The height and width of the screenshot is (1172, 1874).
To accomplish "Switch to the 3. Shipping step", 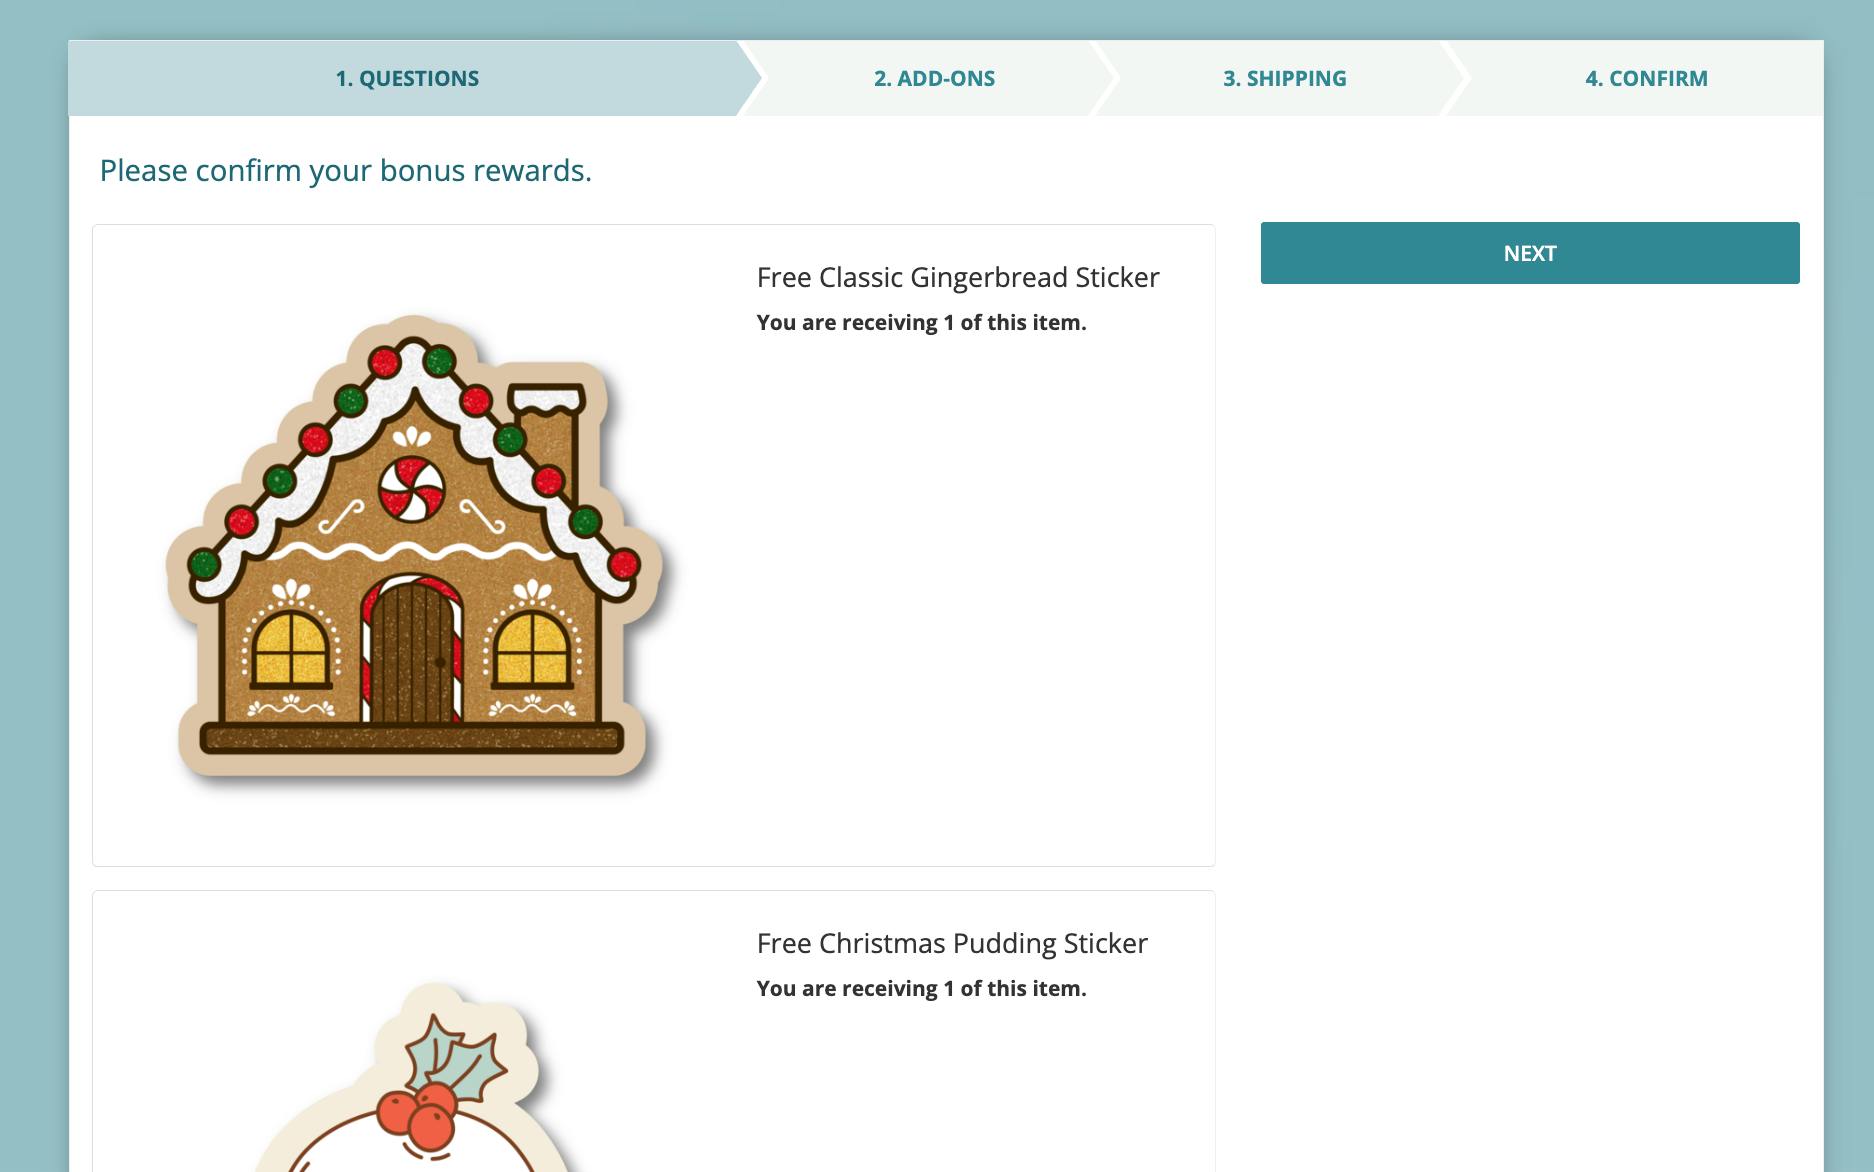I will pos(1284,78).
